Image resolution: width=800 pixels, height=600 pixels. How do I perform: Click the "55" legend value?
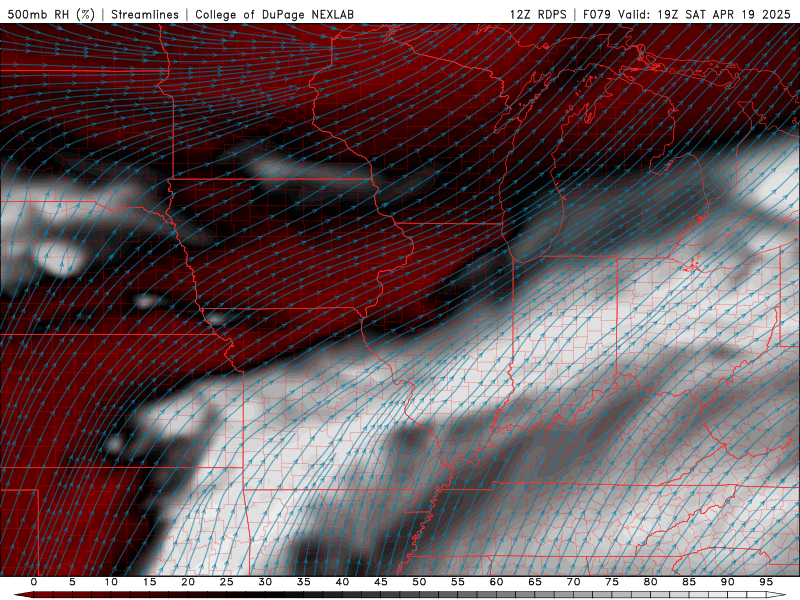point(458,582)
